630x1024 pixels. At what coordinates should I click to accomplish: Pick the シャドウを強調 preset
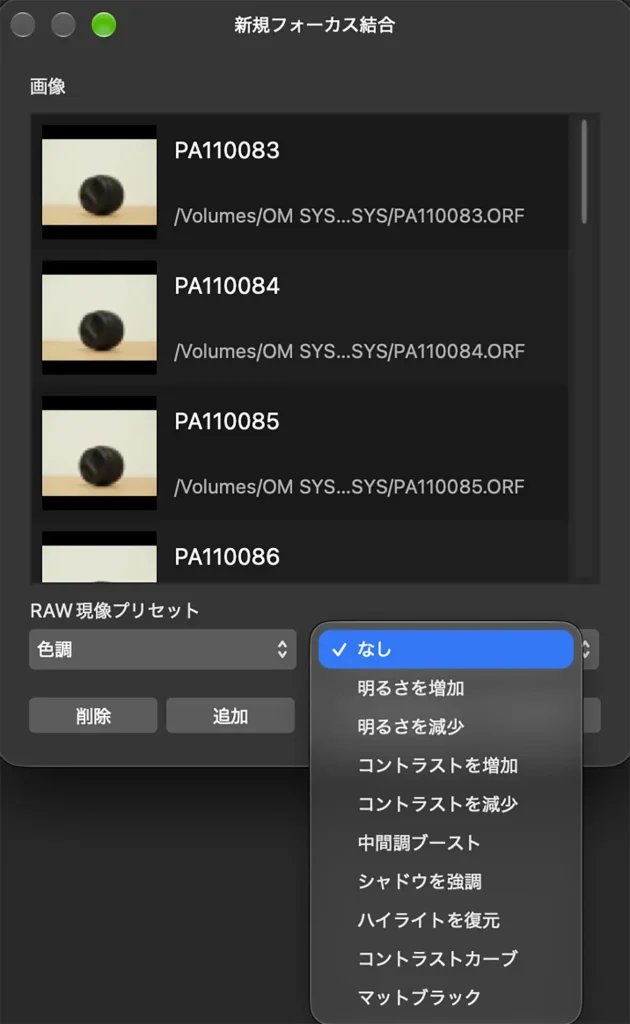(x=446, y=881)
